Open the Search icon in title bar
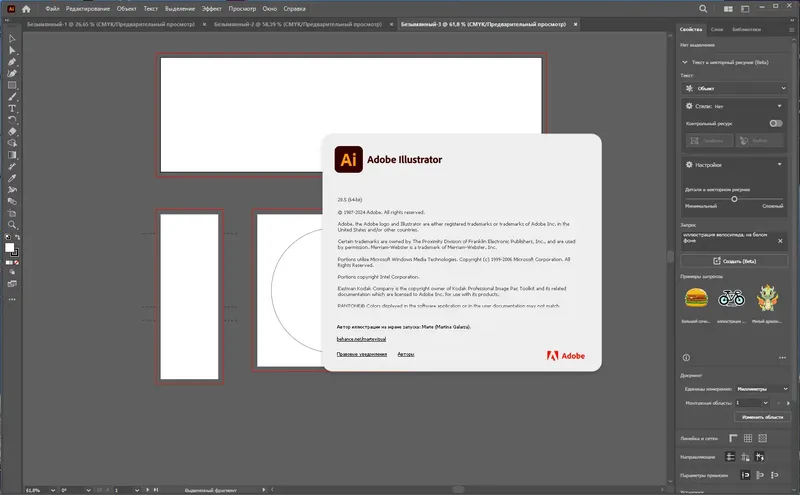The width and height of the screenshot is (800, 495). pyautogui.click(x=703, y=9)
